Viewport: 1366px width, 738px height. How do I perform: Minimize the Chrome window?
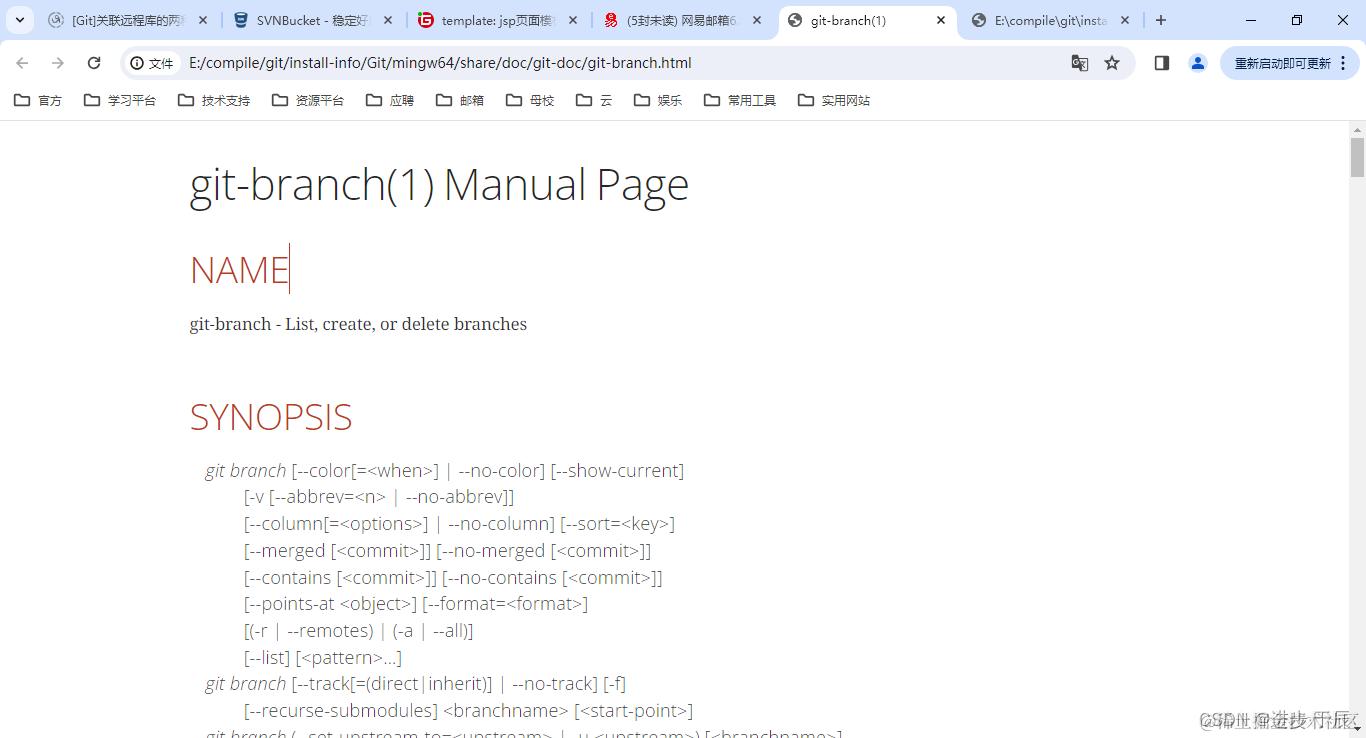pyautogui.click(x=1251, y=20)
